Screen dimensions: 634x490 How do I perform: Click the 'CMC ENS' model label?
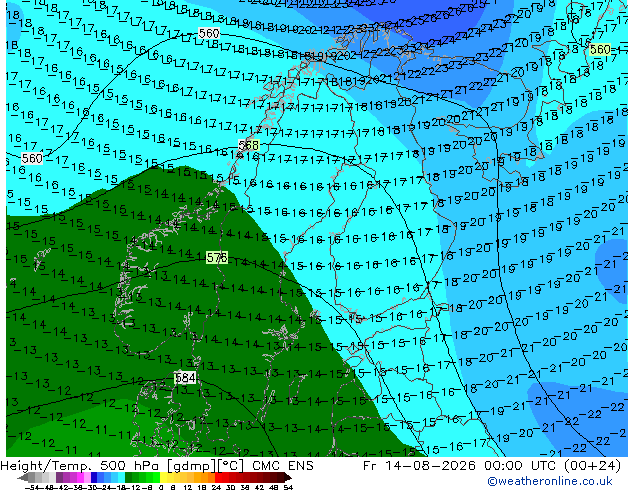[283, 466]
